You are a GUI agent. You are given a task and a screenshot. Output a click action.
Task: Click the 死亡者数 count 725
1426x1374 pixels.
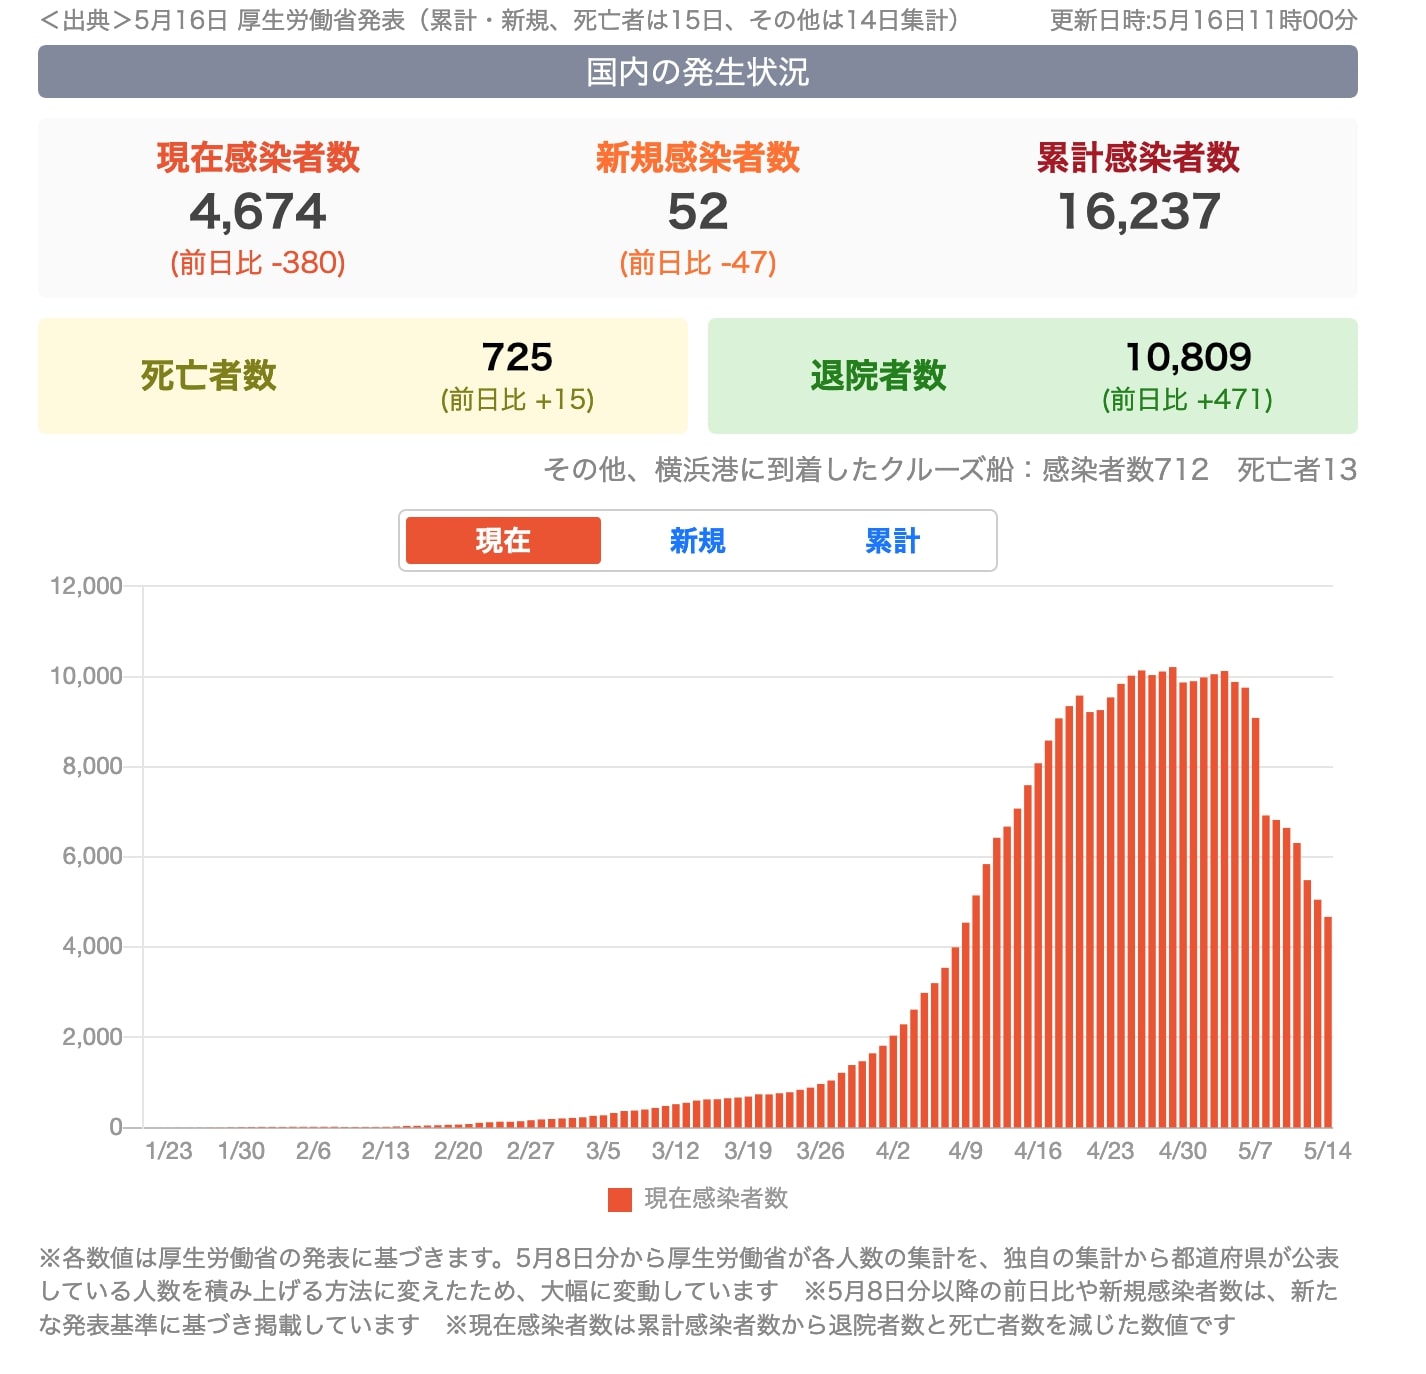pos(517,357)
